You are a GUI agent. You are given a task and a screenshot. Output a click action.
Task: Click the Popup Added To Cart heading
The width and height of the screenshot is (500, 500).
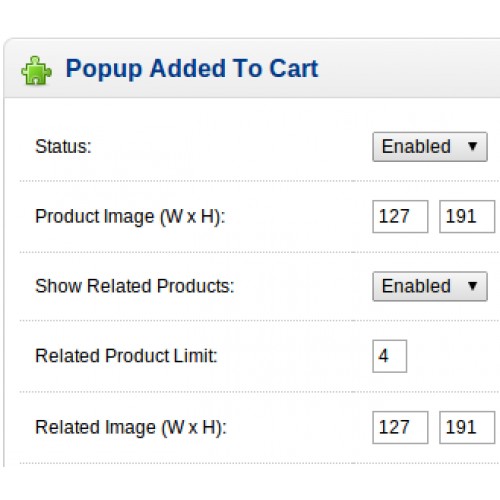192,69
